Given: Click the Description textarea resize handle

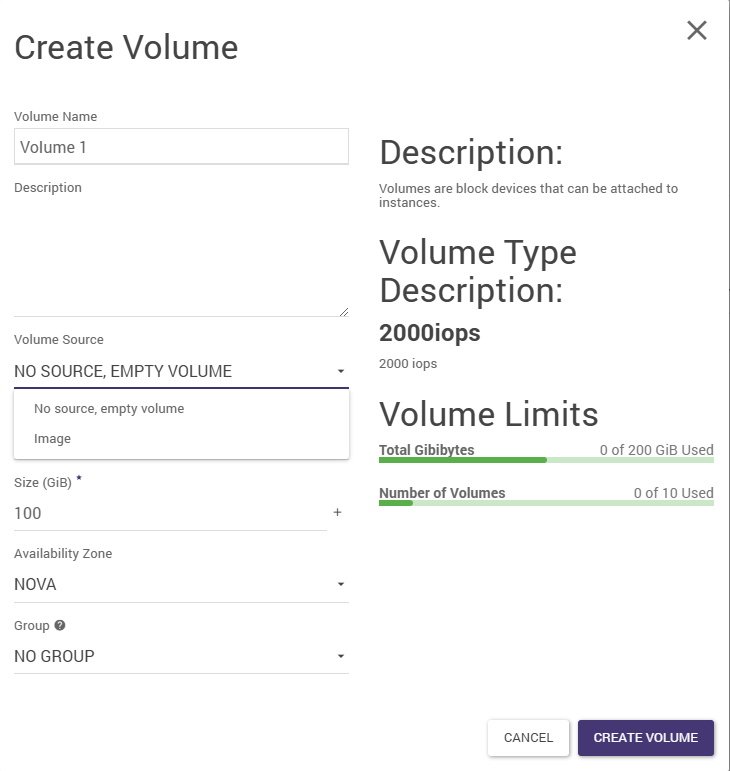Looking at the screenshot, I should pos(344,312).
